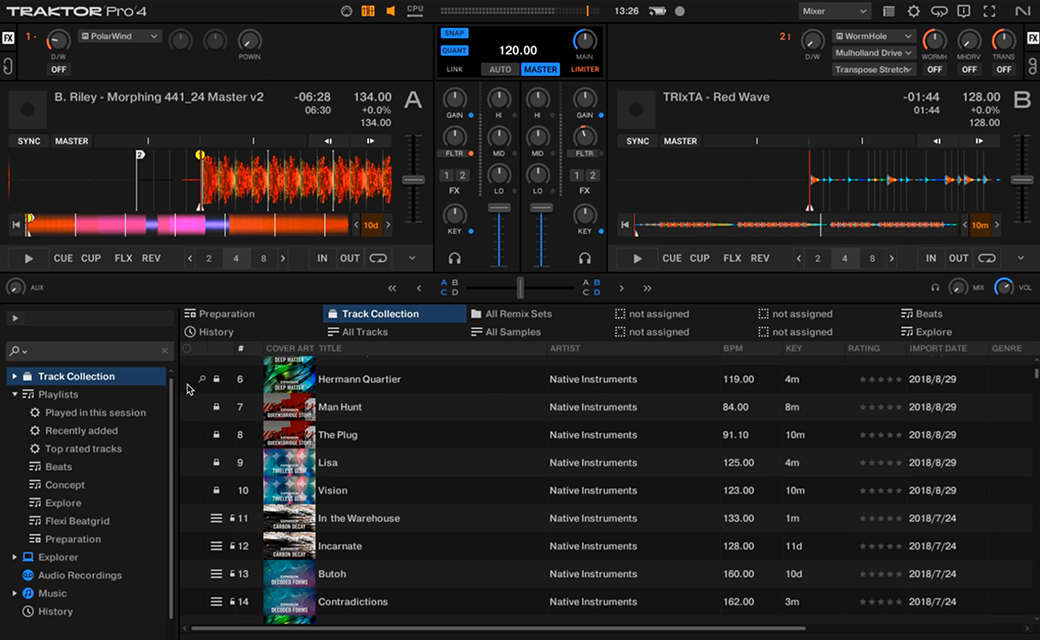Click the crossfader handle
Screen dimensions: 1040x640
(520, 288)
